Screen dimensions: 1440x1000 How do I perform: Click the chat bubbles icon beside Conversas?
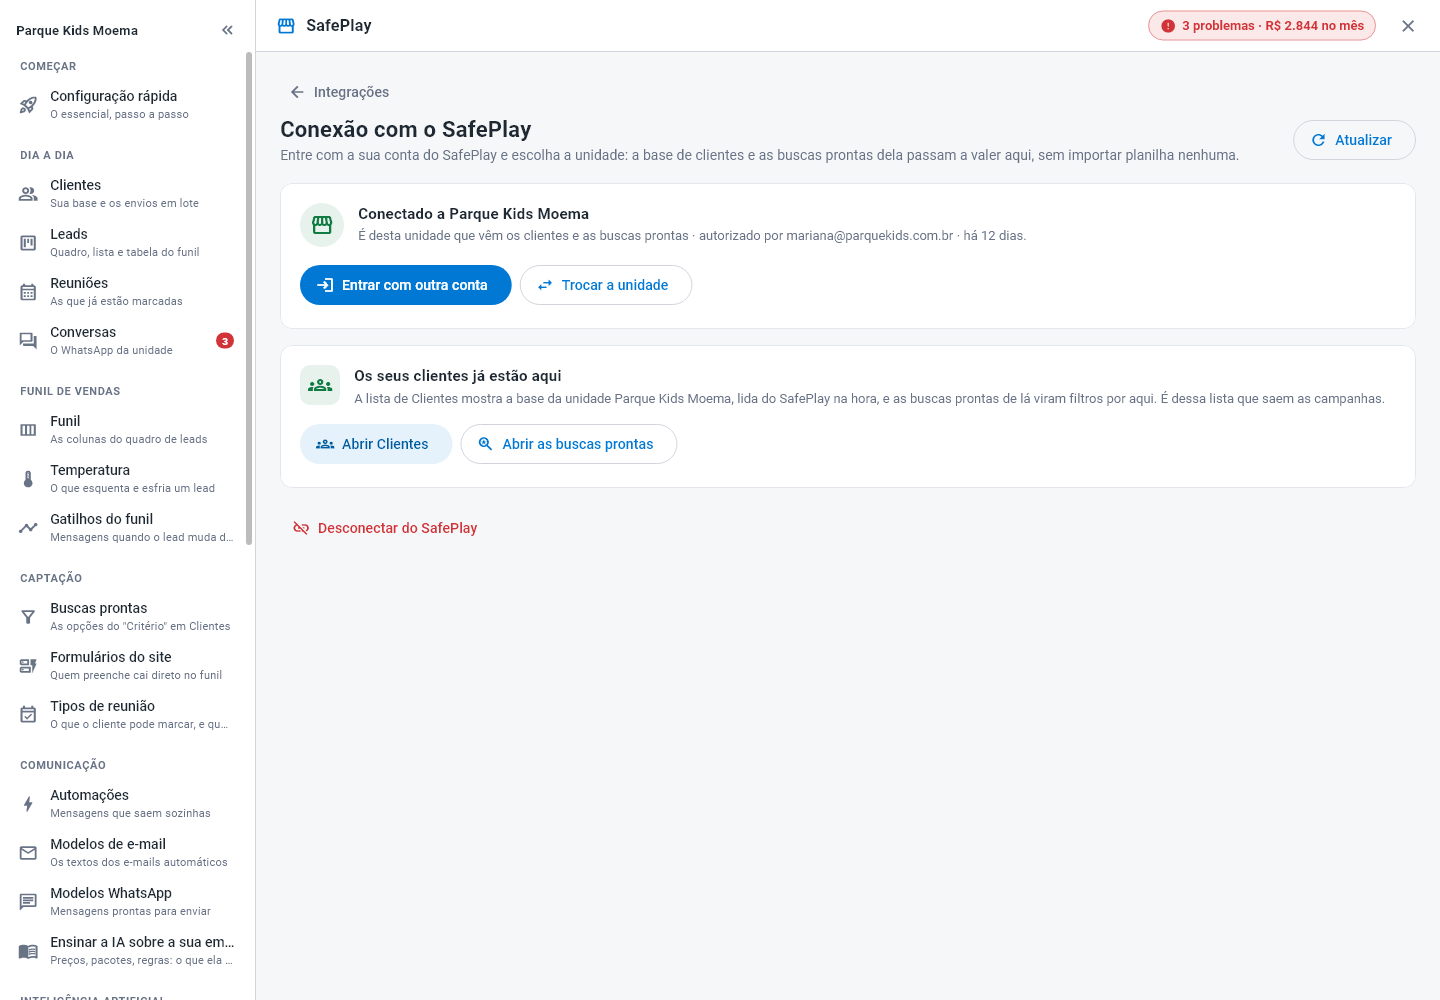tap(28, 341)
